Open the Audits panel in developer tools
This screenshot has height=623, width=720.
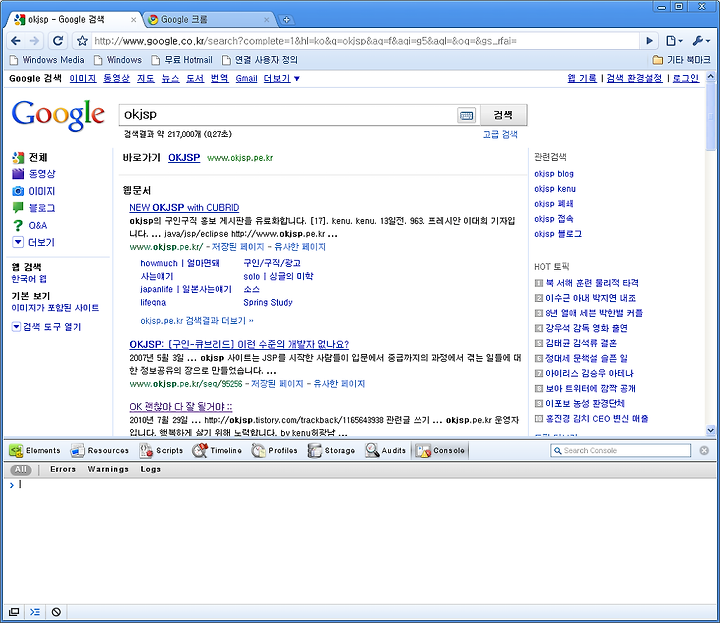(x=386, y=451)
